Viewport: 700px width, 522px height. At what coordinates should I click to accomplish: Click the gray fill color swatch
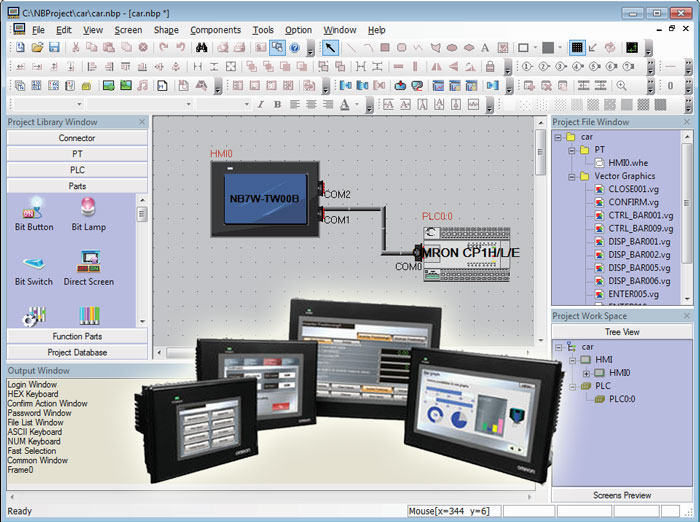(x=548, y=47)
